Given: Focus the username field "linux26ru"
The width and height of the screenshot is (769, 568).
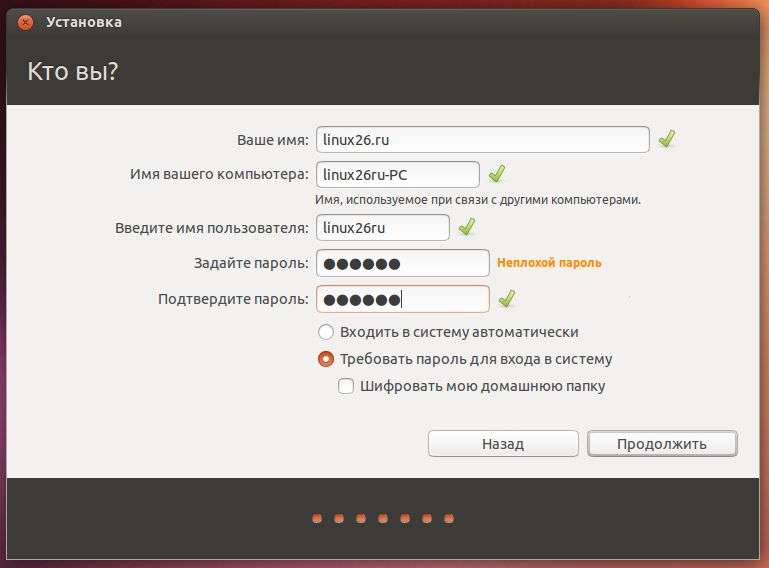Looking at the screenshot, I should 383,228.
